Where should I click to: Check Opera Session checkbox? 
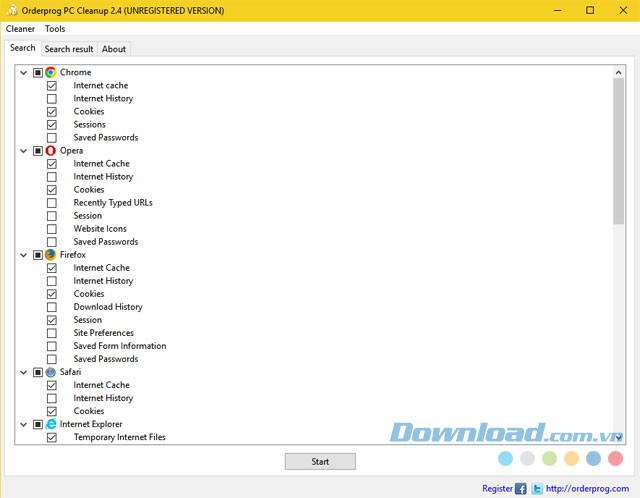click(x=52, y=216)
